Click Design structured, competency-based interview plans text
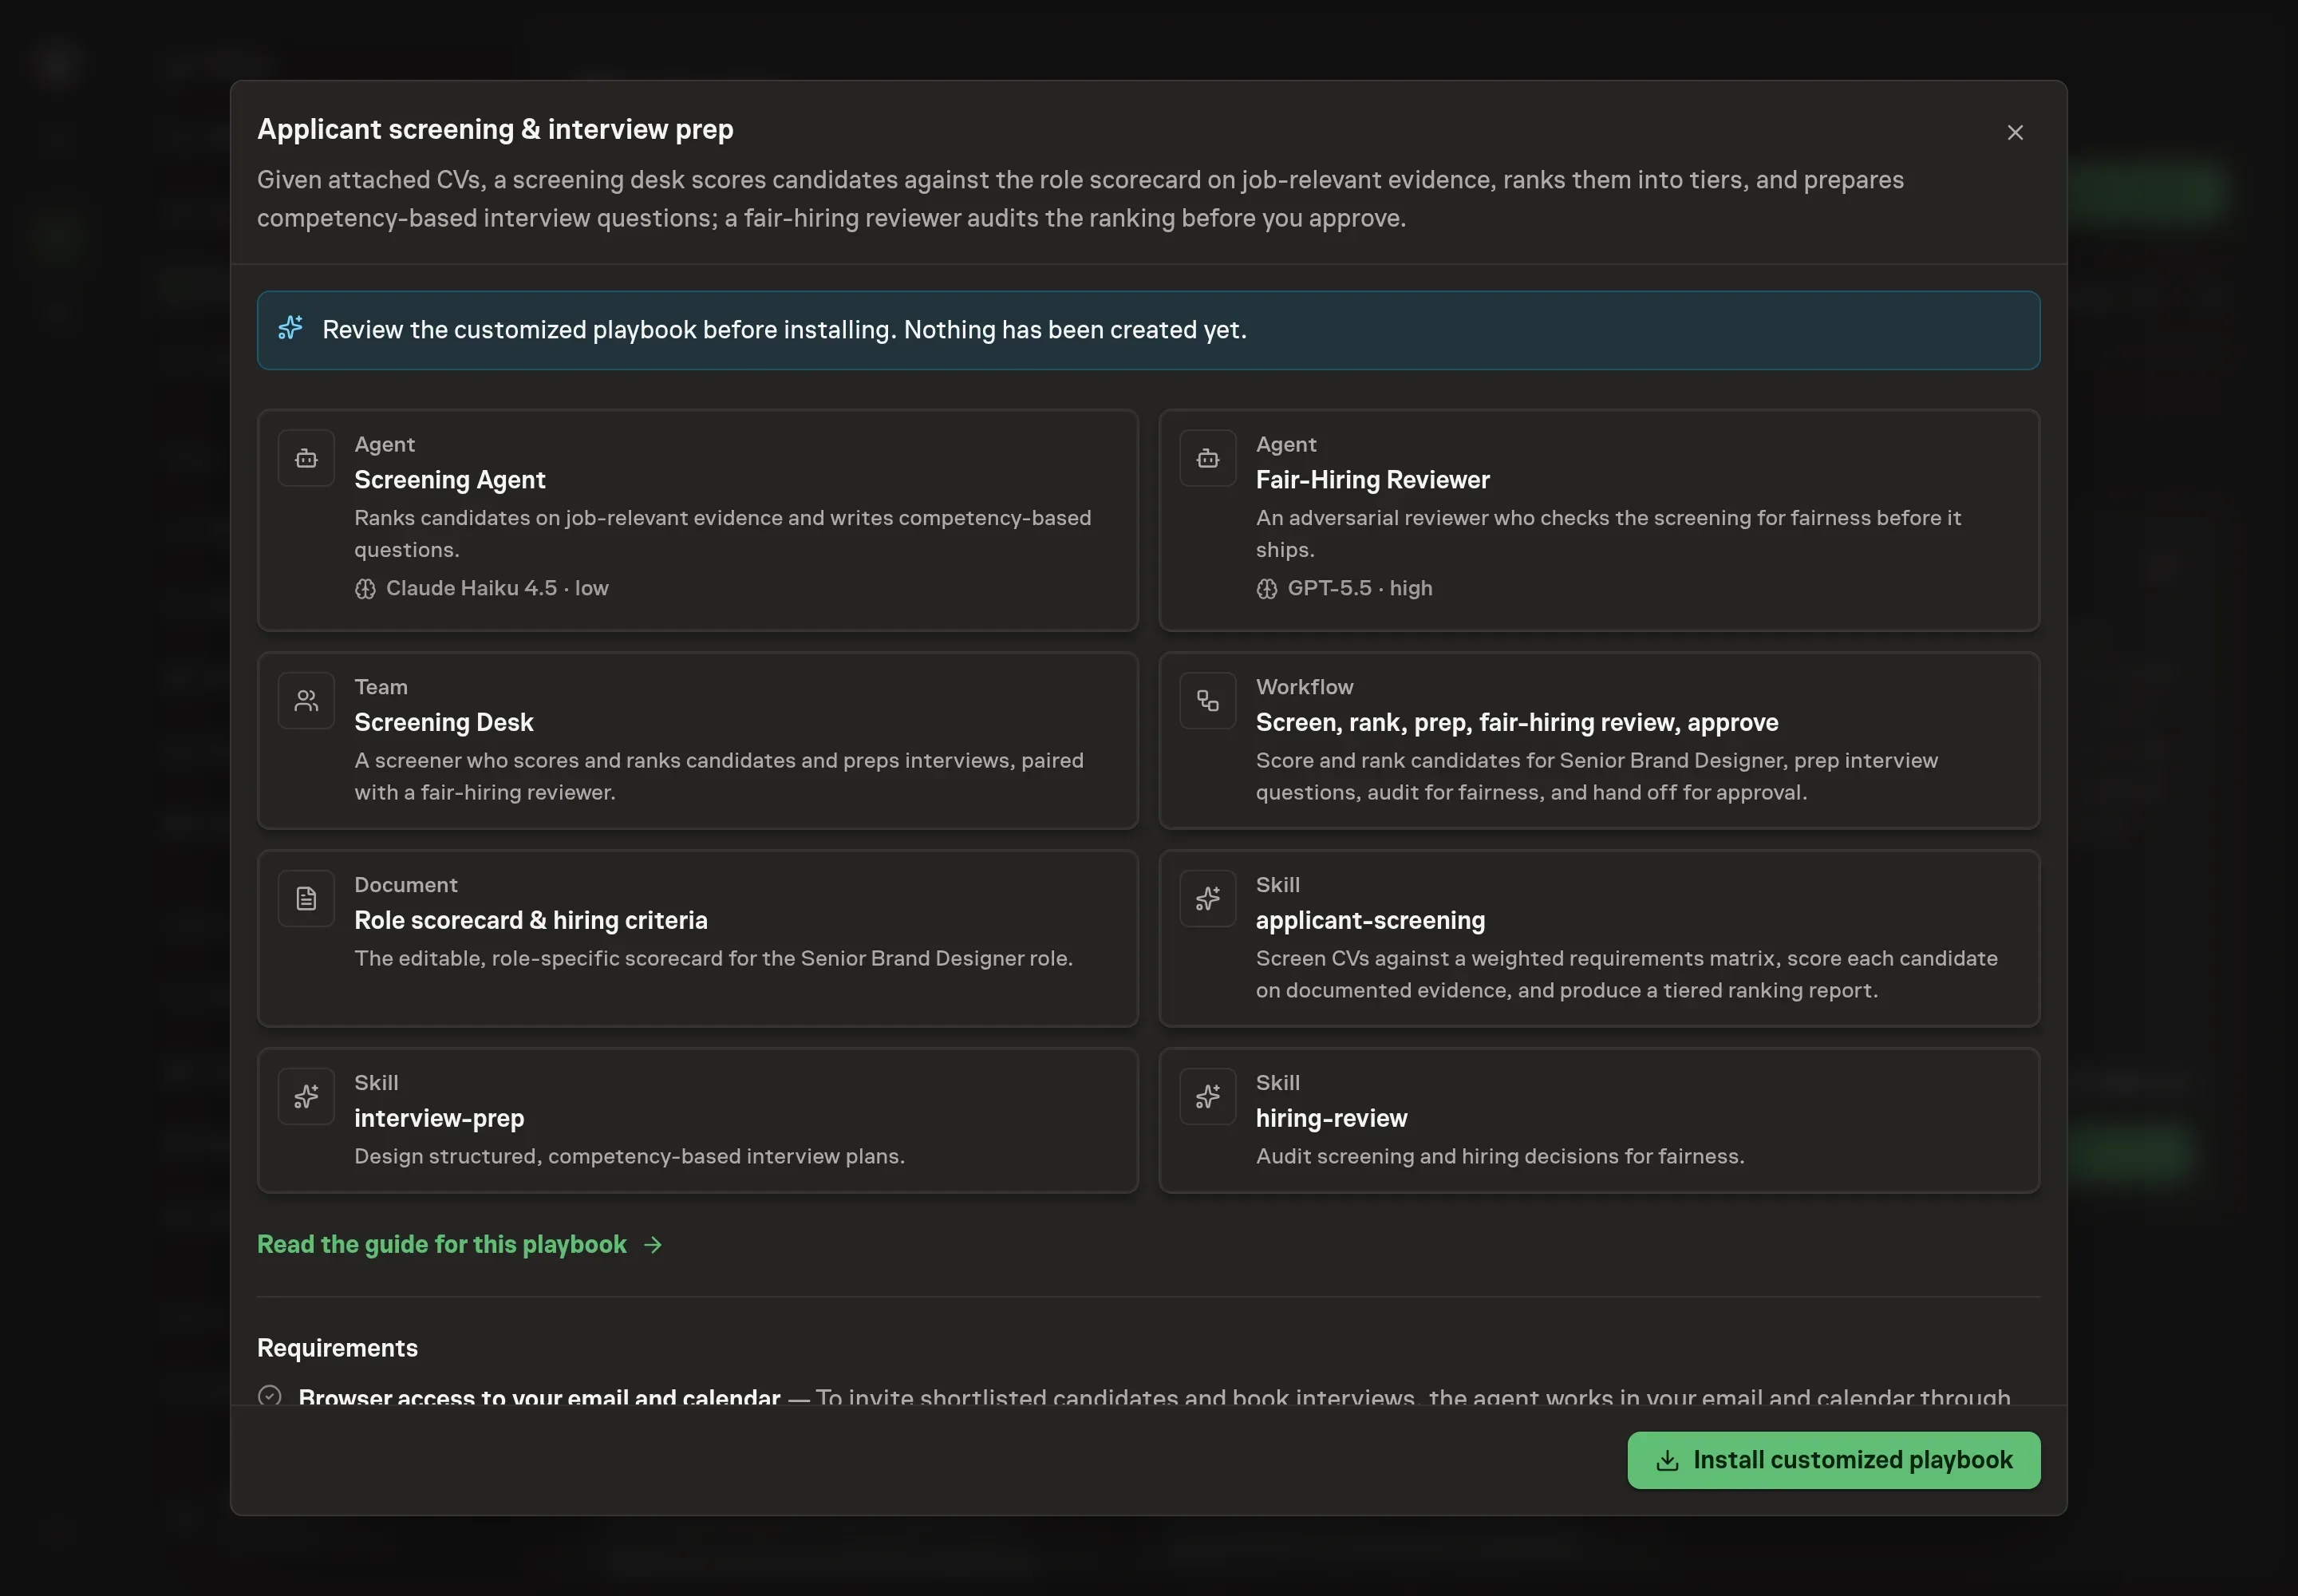The image size is (2298, 1596). 629,1157
